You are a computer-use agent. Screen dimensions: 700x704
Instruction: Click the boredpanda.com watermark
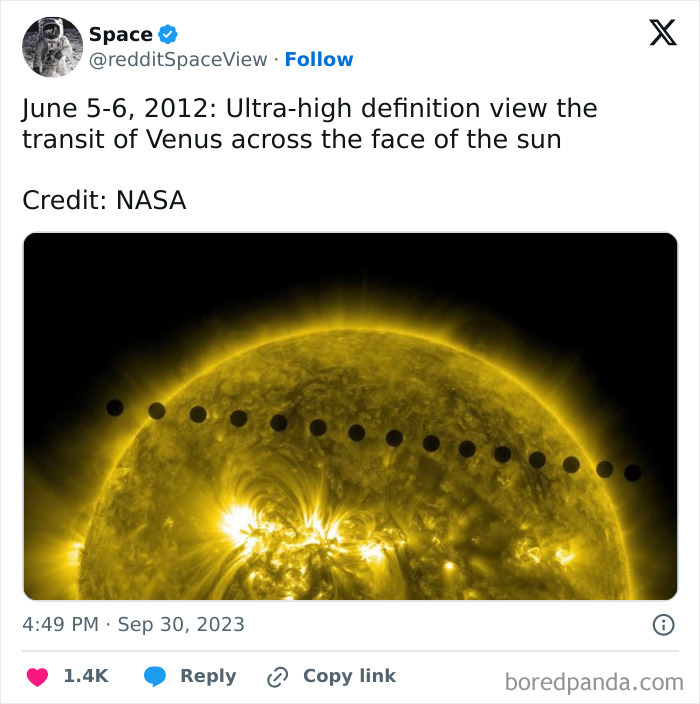click(593, 682)
